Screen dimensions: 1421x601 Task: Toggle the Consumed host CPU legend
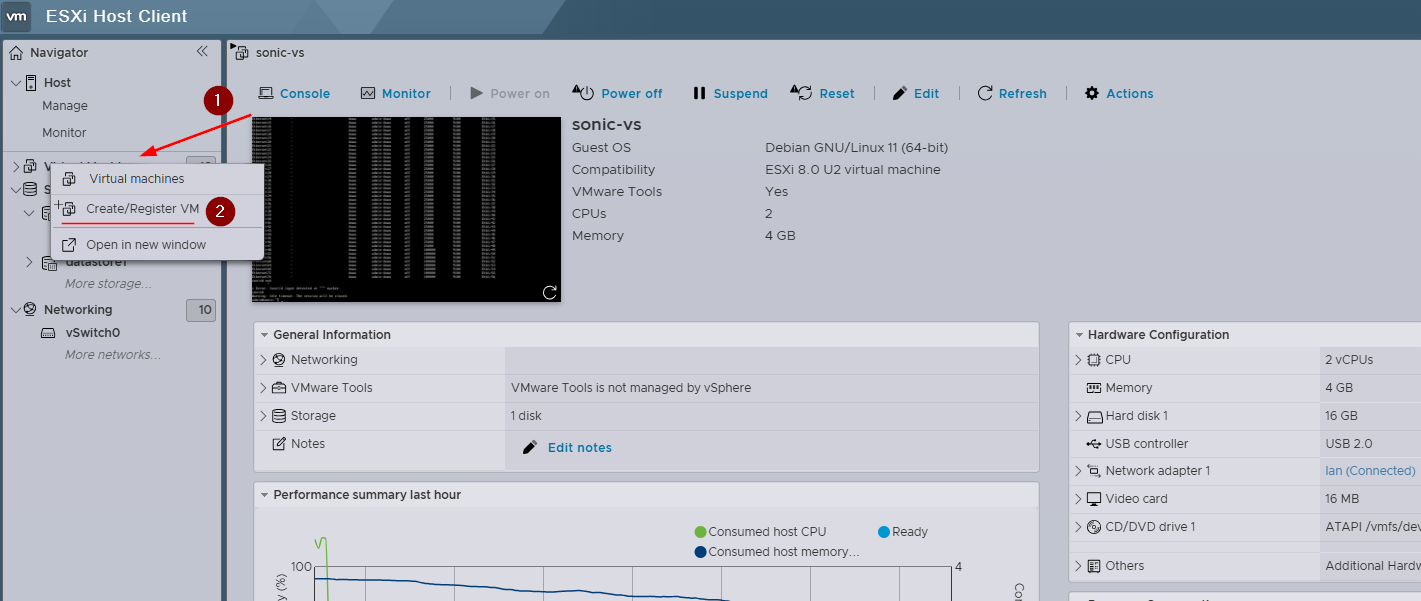point(760,532)
